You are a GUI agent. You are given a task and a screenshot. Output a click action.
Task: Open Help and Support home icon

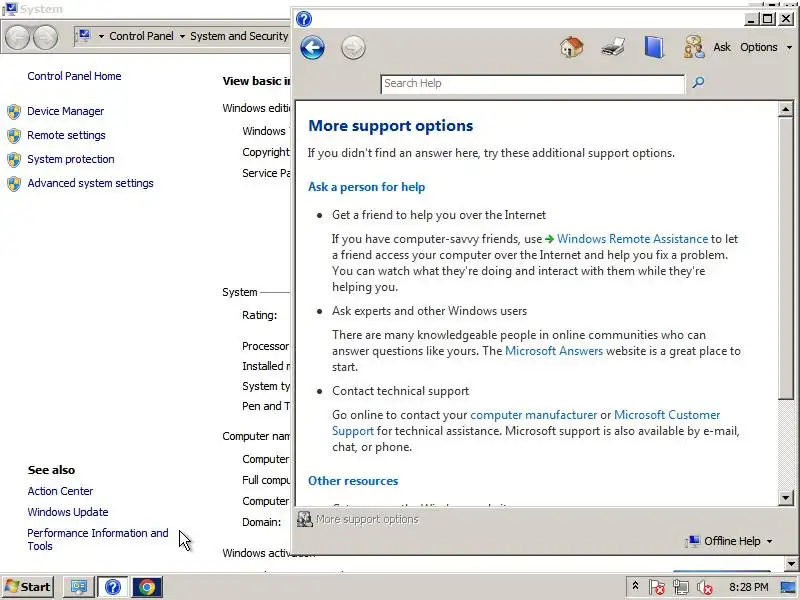tap(571, 47)
